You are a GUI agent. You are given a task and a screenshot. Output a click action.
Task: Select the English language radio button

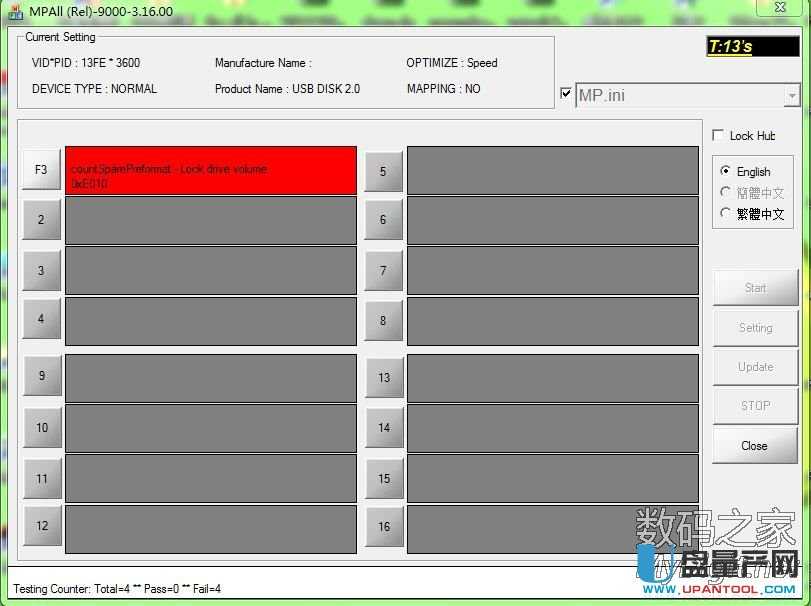coord(726,172)
